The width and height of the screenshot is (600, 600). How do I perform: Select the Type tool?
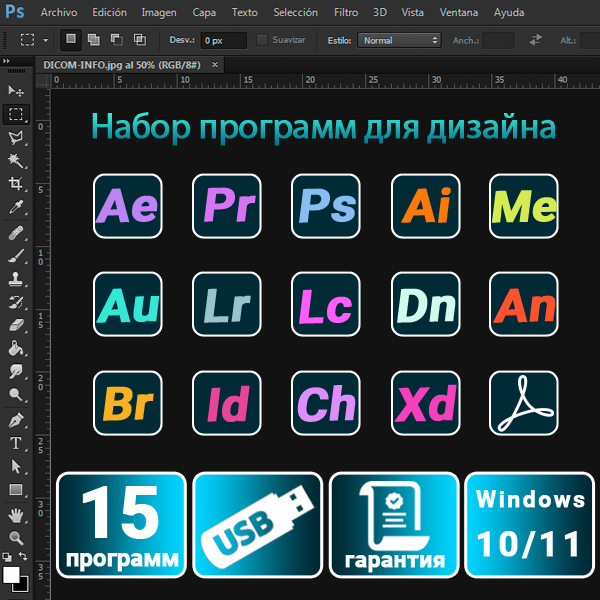(x=16, y=443)
